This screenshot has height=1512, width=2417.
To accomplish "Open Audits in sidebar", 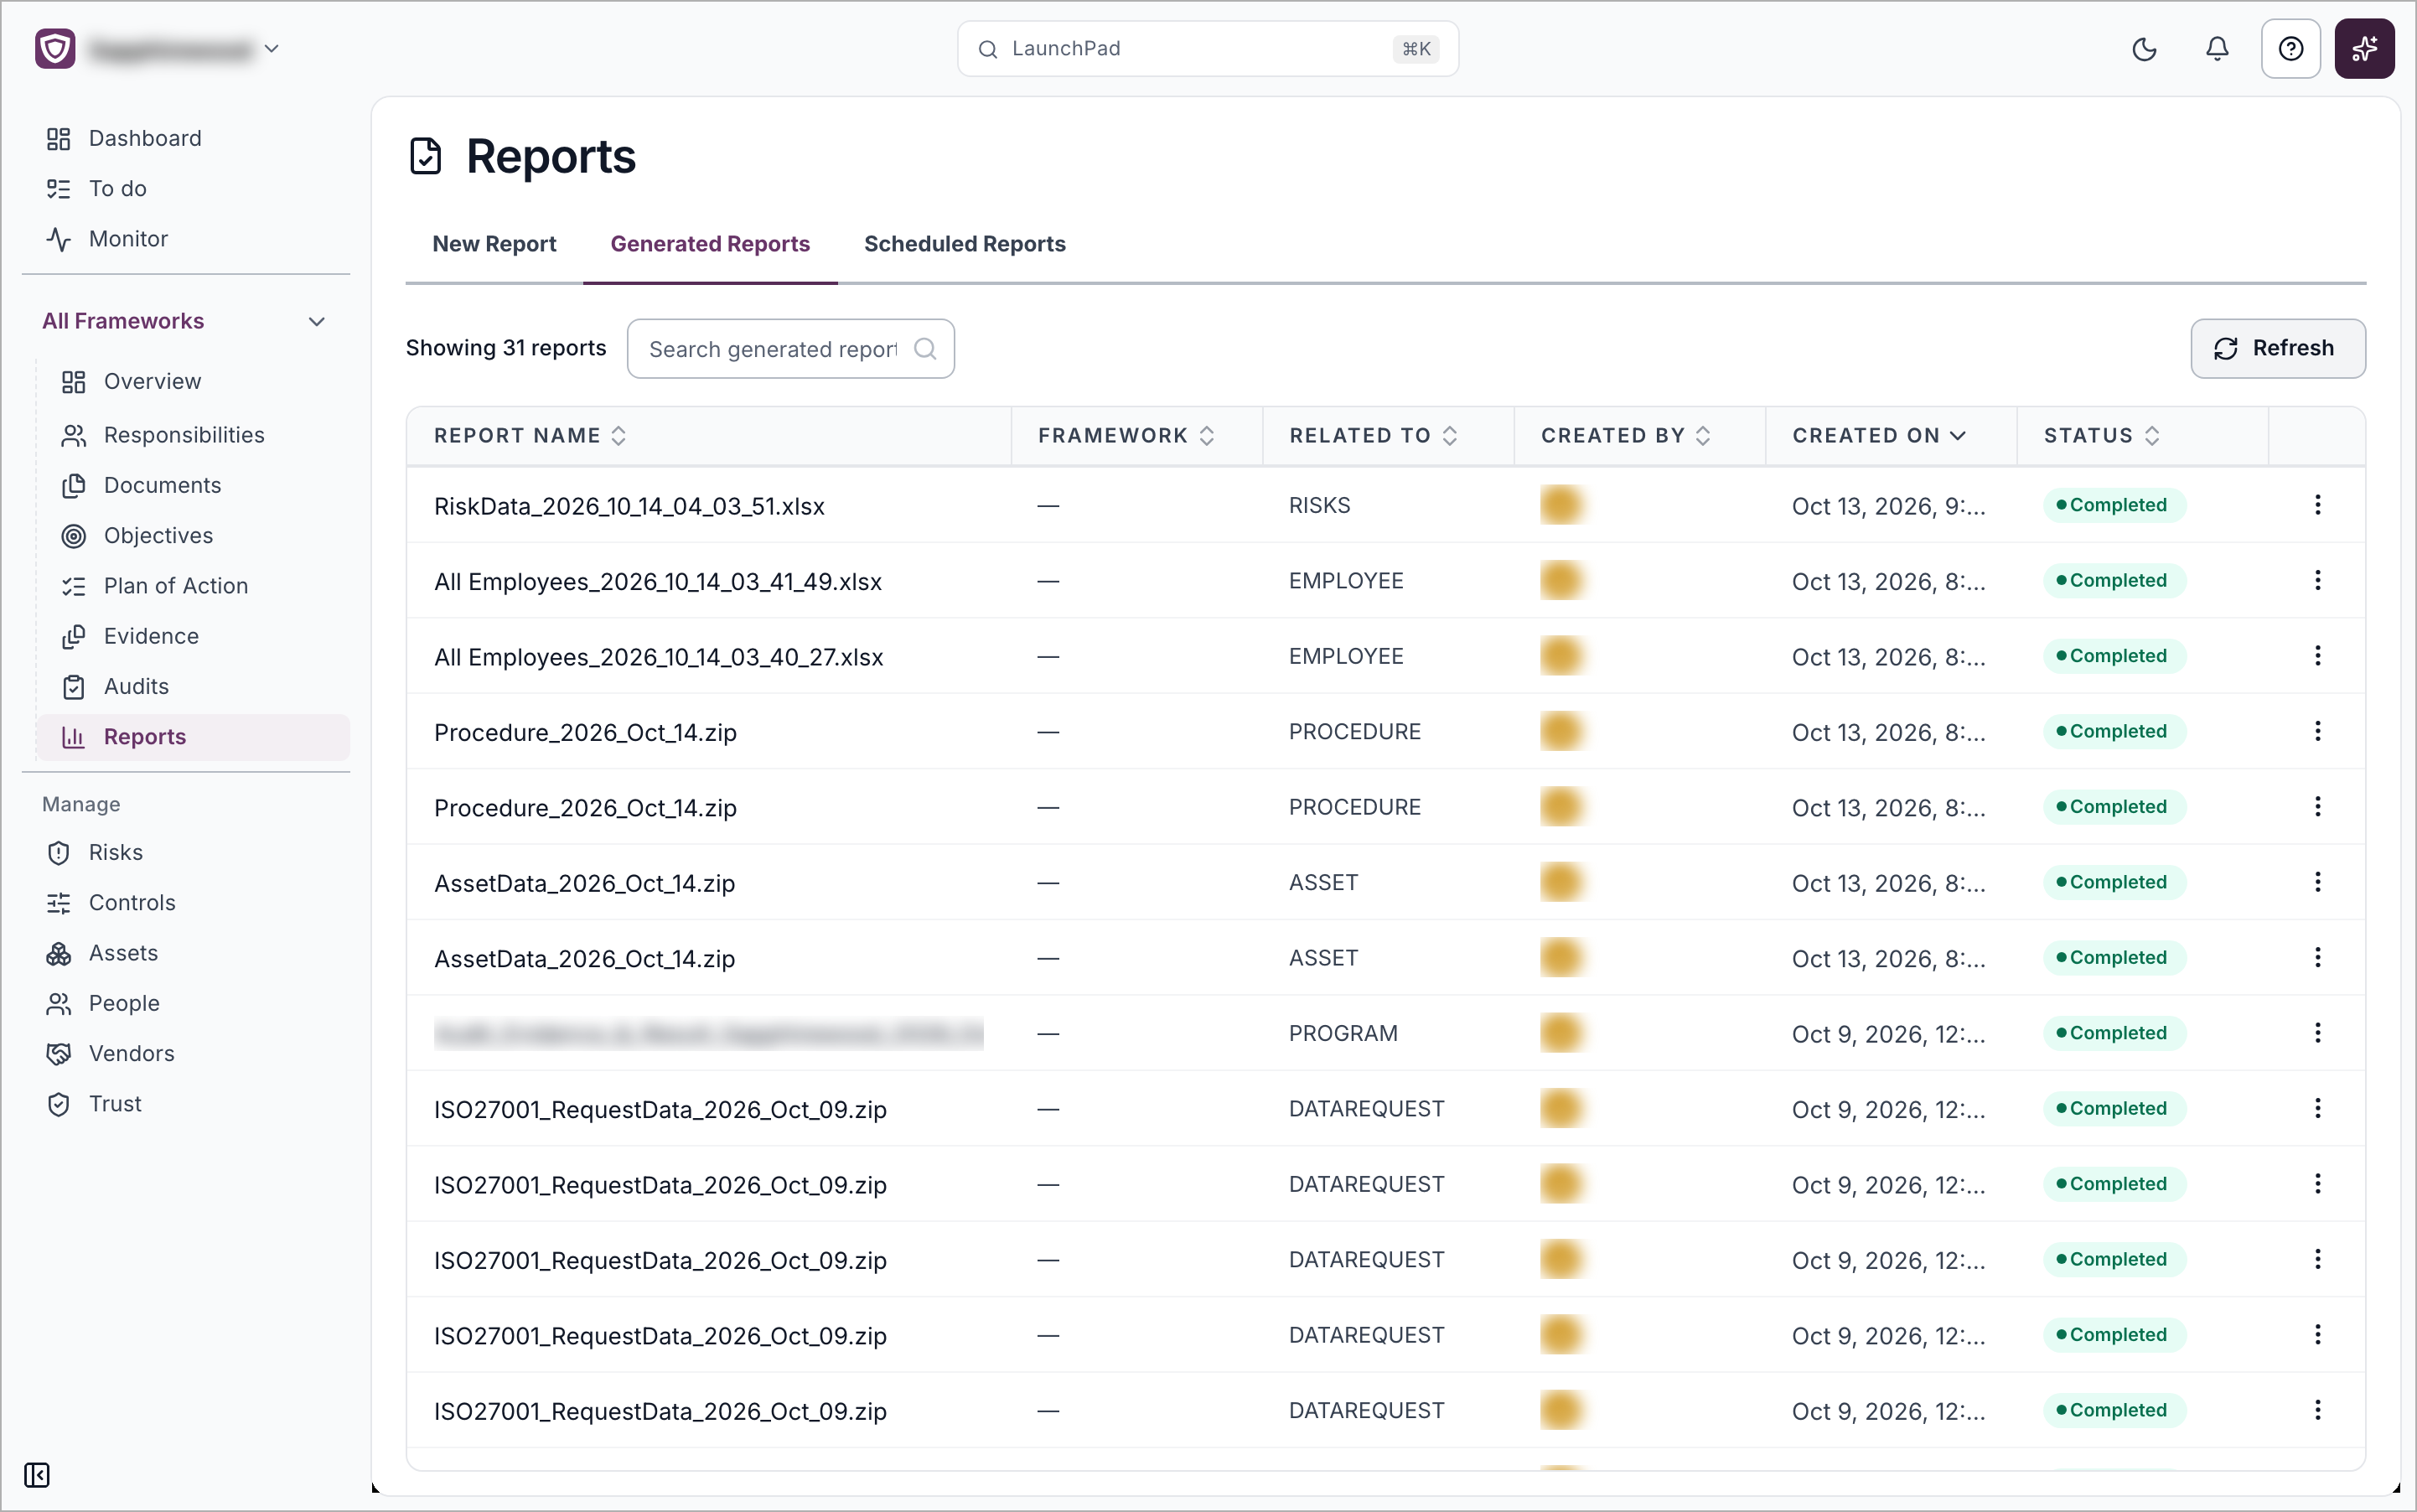I will (x=136, y=686).
